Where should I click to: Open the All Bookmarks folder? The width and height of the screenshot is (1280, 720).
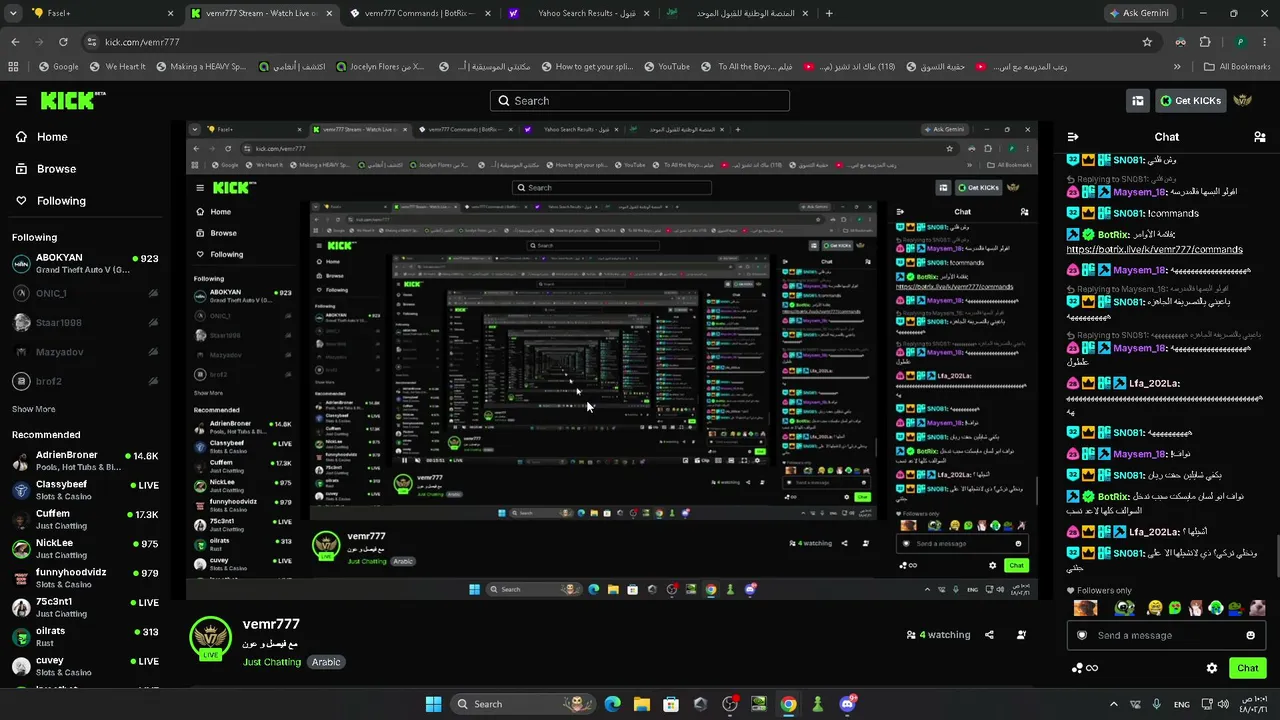tap(1238, 67)
